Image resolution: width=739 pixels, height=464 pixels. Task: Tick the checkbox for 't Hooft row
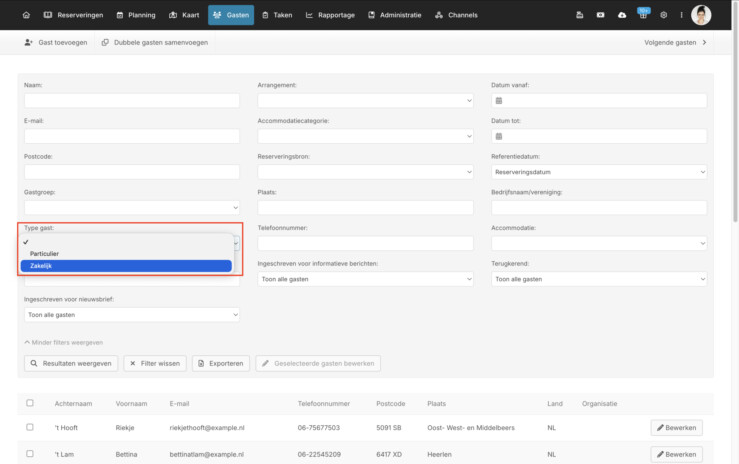click(x=30, y=427)
